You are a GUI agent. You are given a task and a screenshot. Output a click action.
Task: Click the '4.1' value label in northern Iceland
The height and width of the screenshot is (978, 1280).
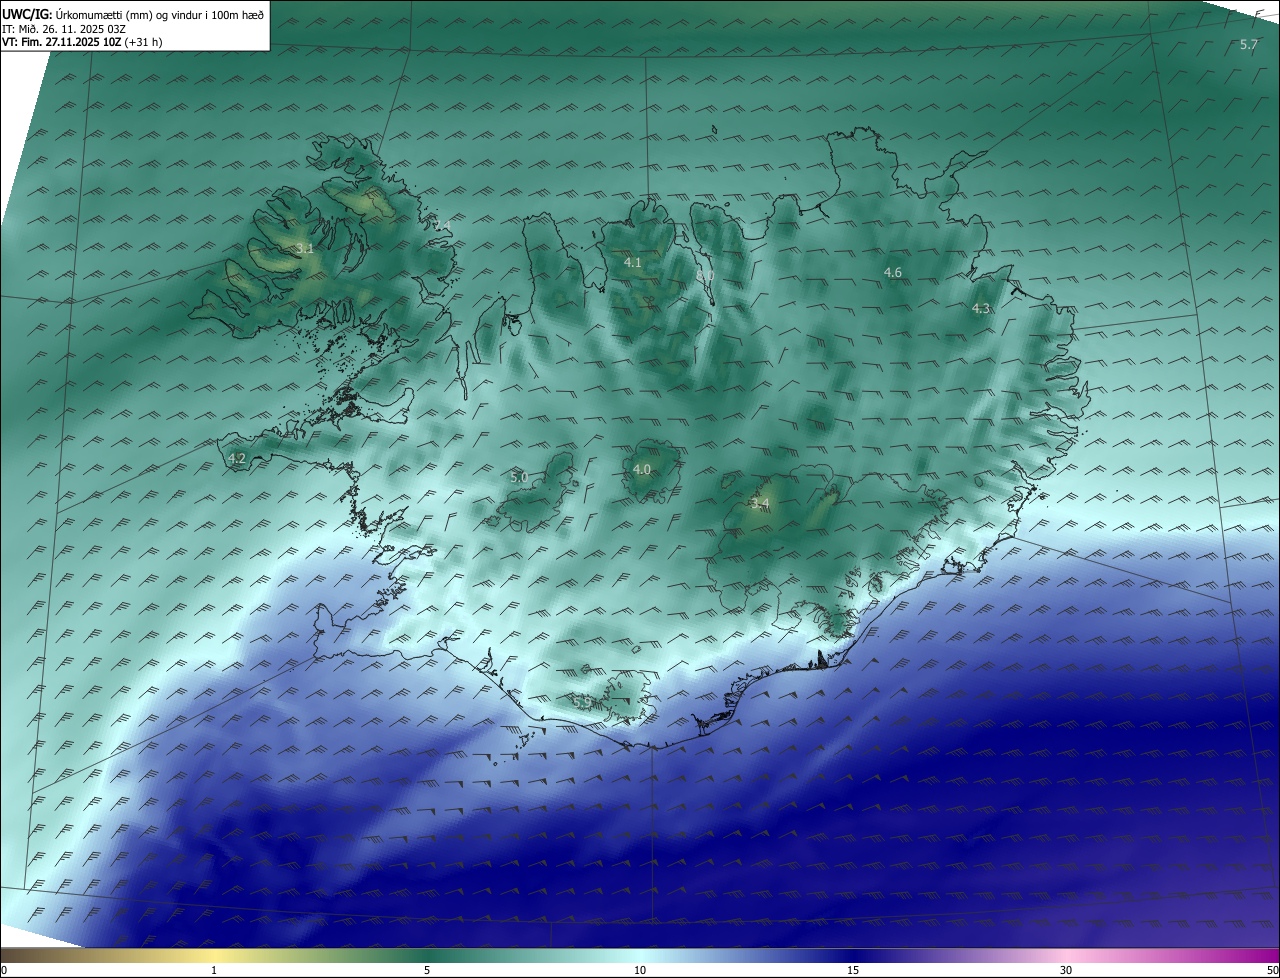pos(633,262)
